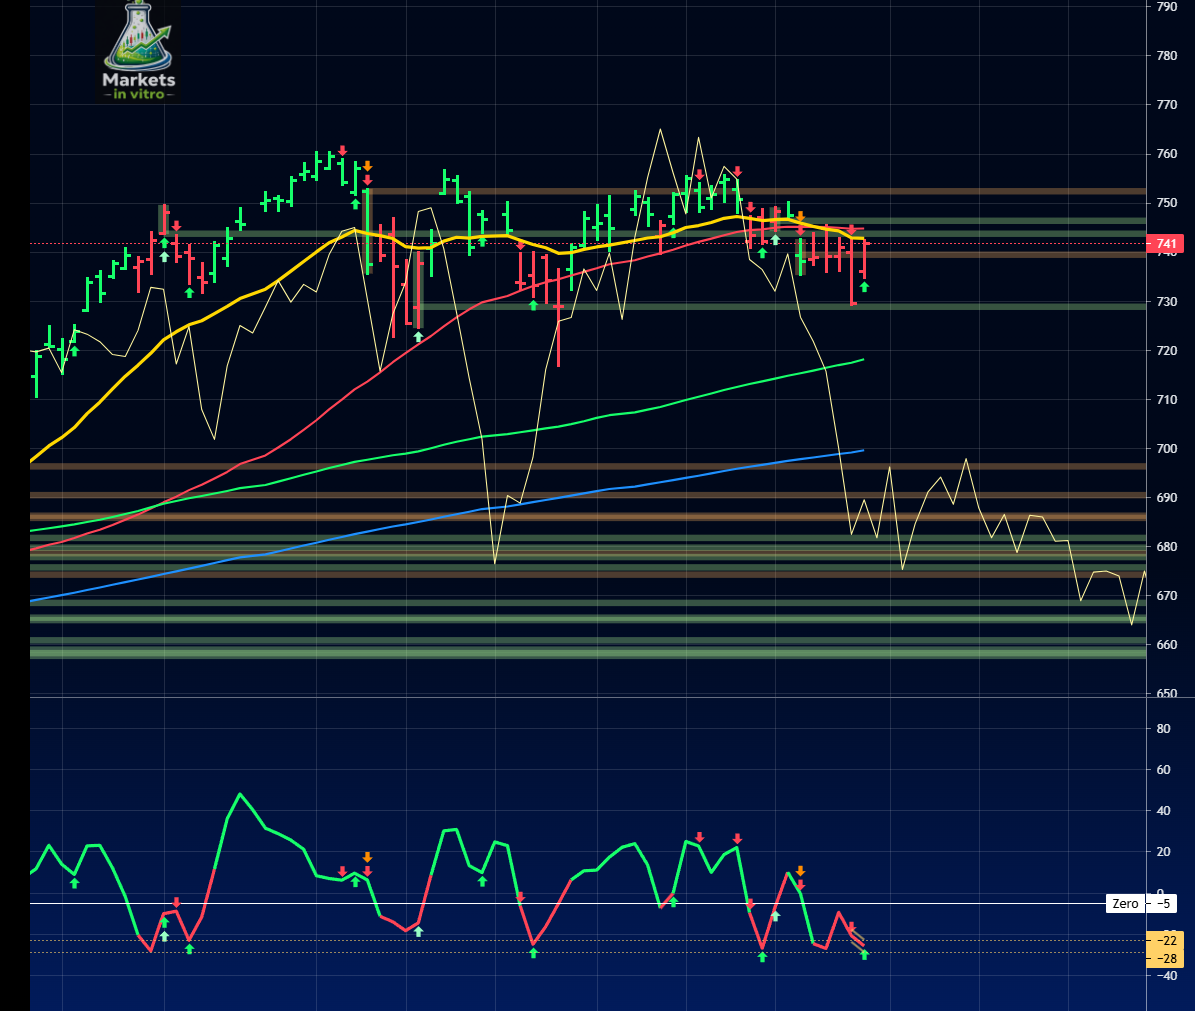
Task: Click the 730 price axis label
Action: [1167, 302]
